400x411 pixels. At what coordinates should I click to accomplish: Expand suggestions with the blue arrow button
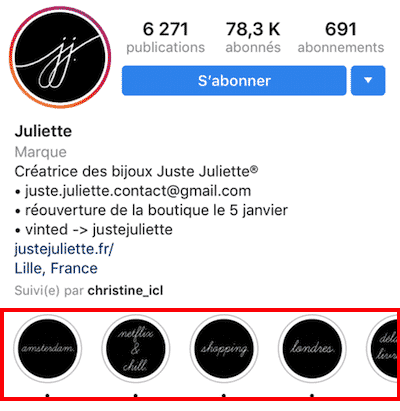(368, 81)
